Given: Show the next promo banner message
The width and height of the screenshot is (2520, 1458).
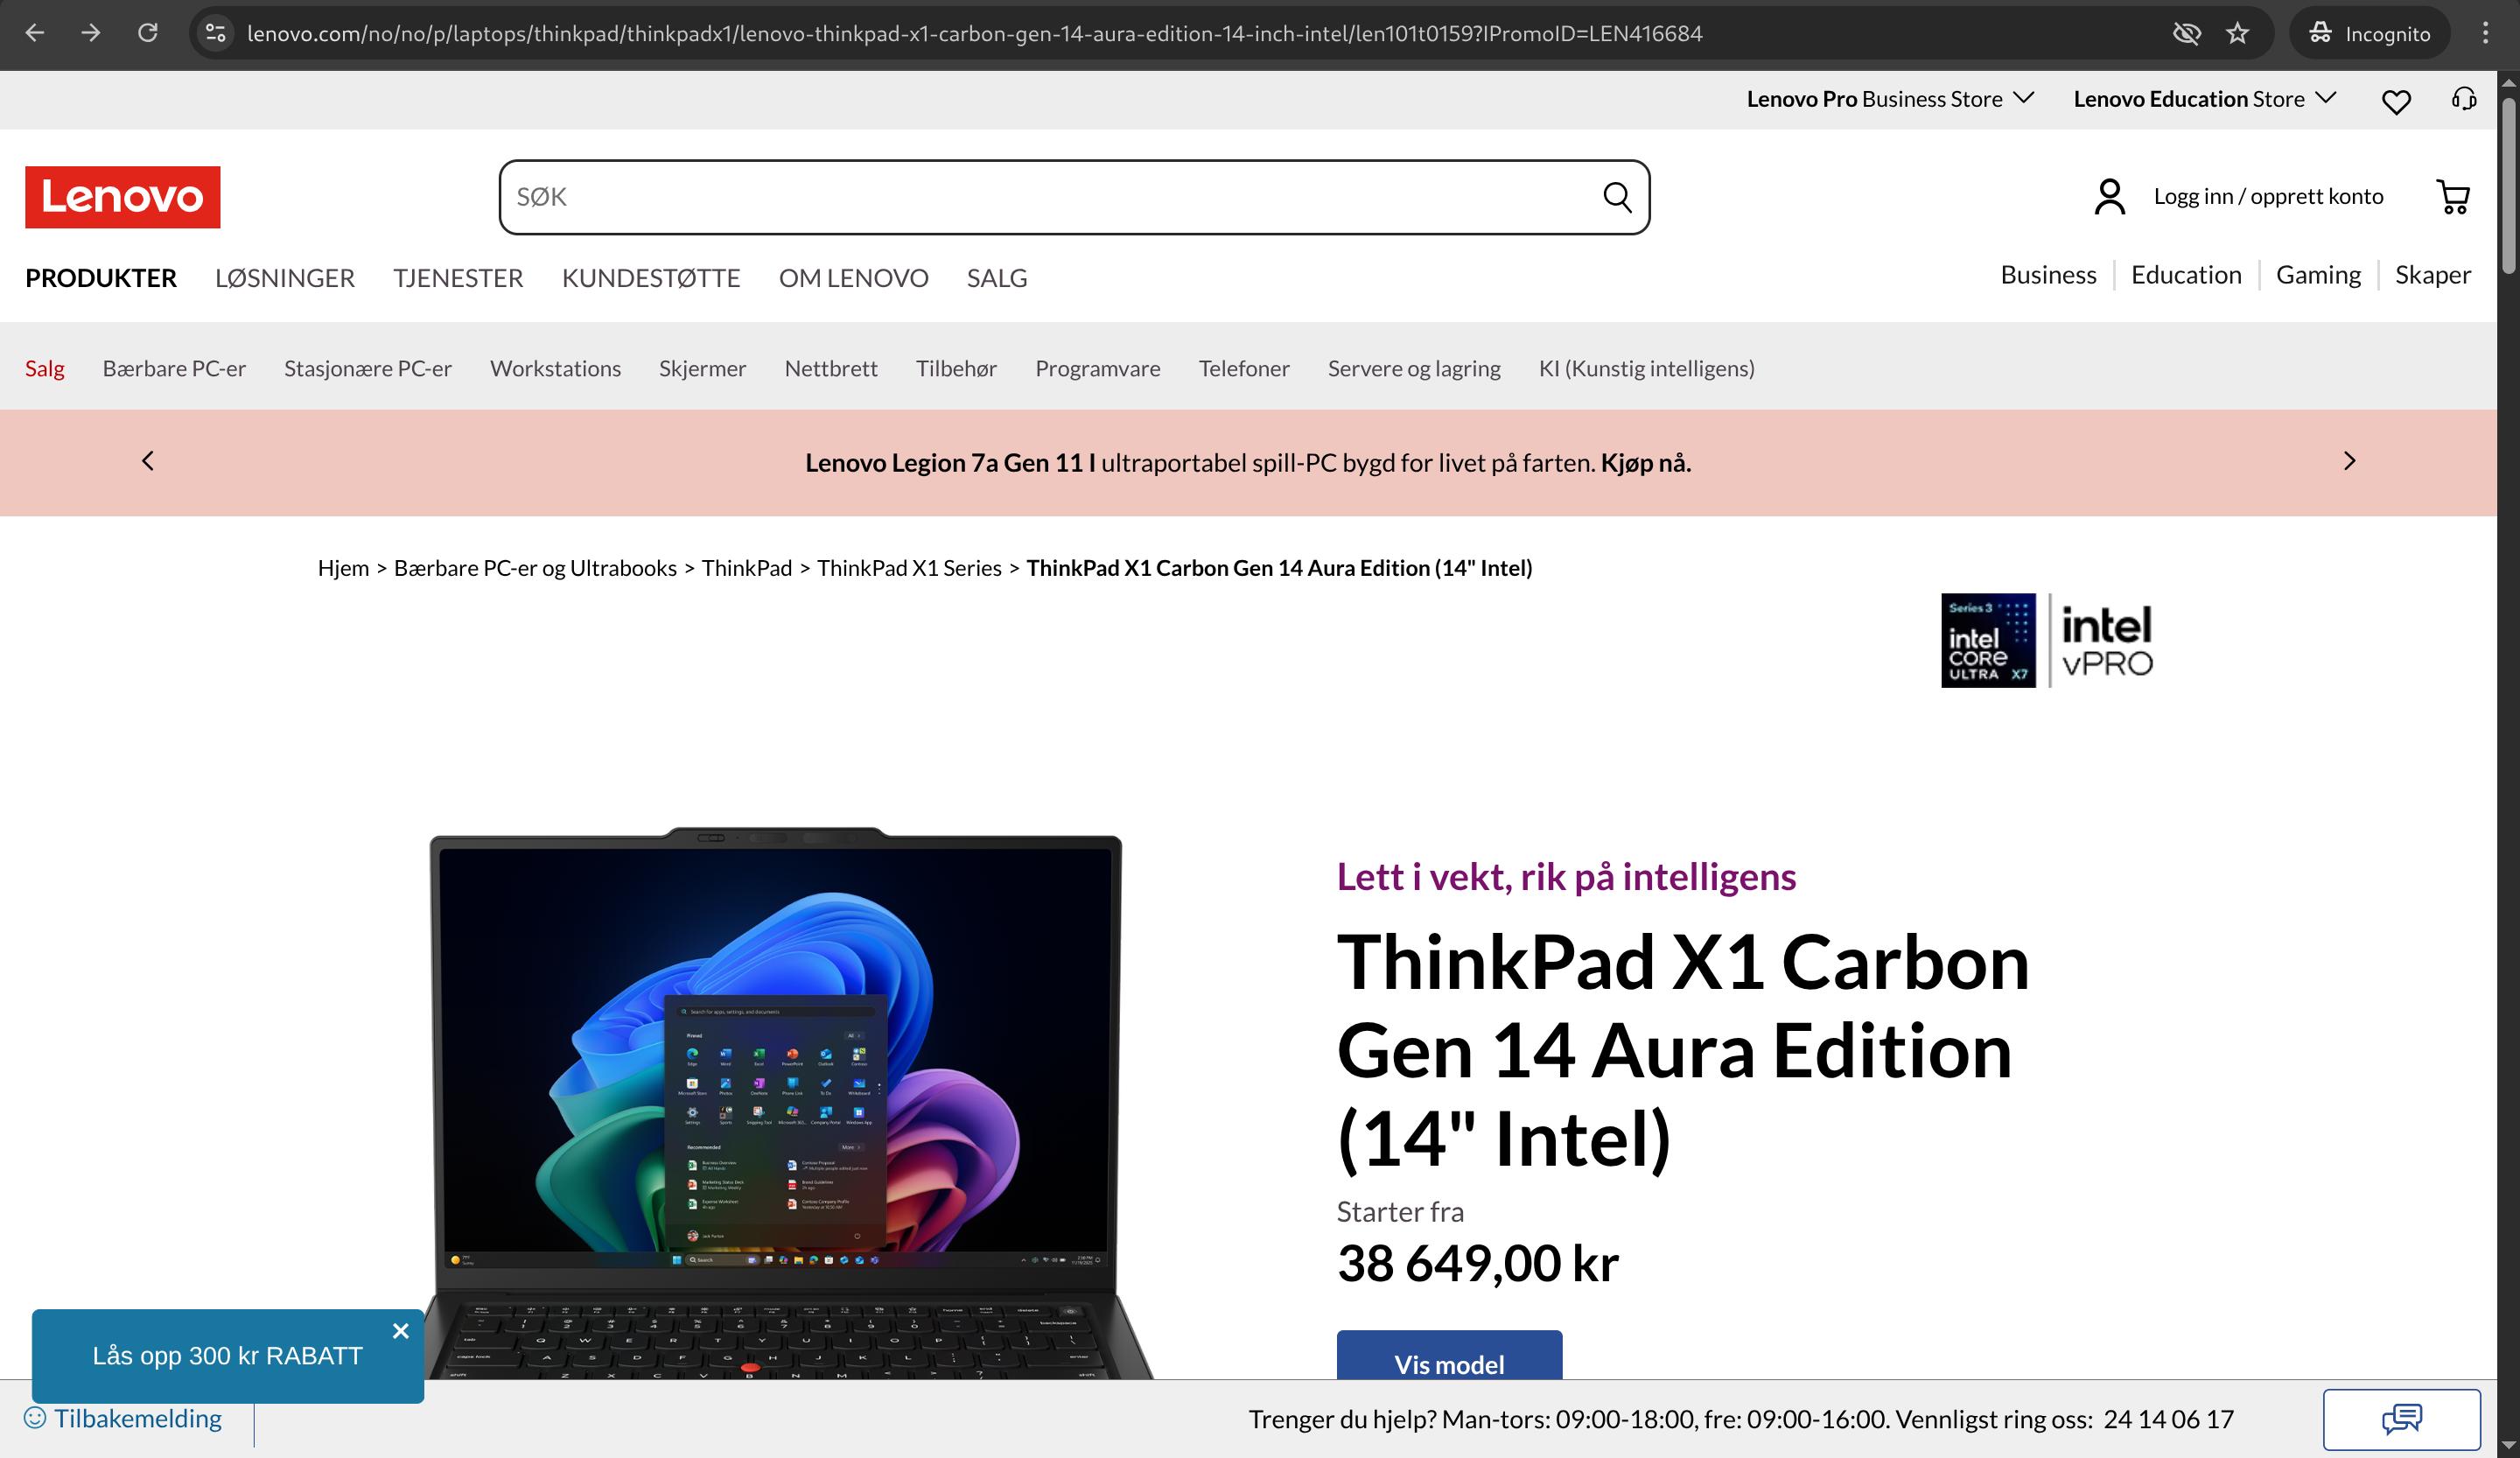Looking at the screenshot, I should 2350,461.
